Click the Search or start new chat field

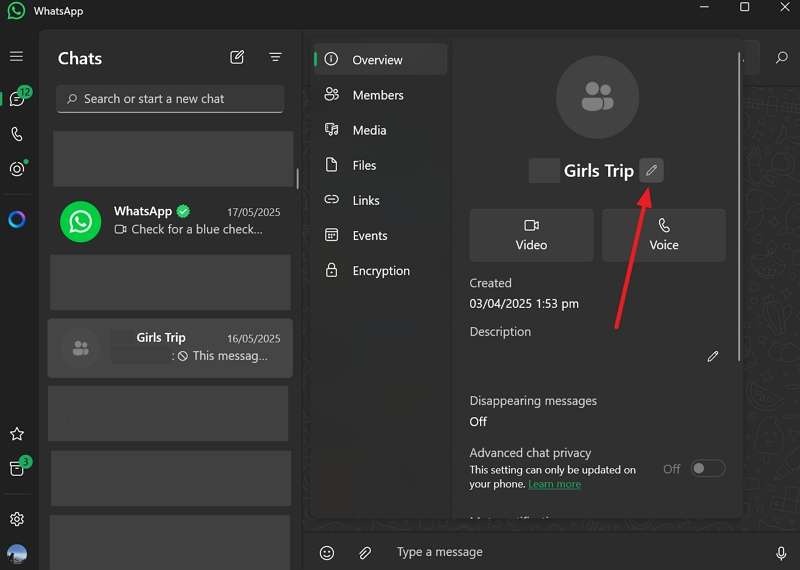coord(170,99)
